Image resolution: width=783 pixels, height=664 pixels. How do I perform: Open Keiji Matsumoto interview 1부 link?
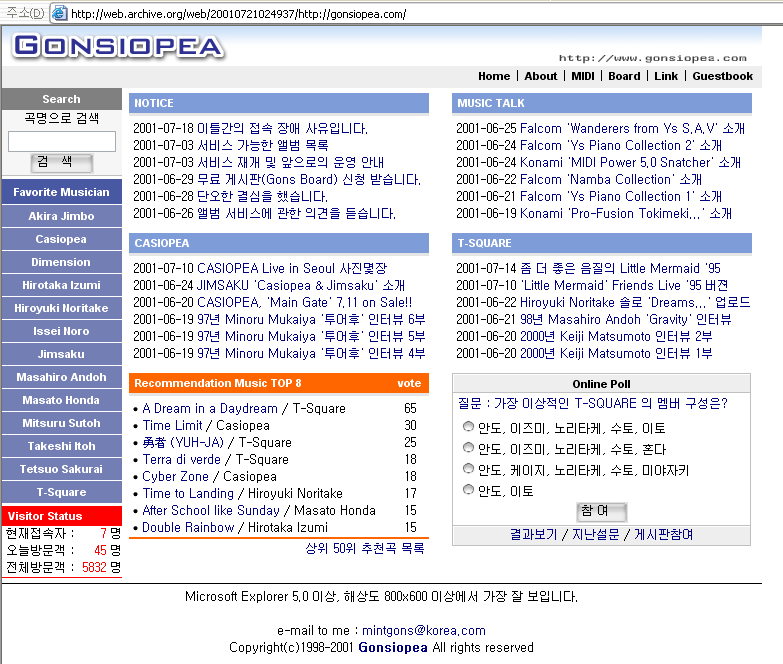[616, 353]
